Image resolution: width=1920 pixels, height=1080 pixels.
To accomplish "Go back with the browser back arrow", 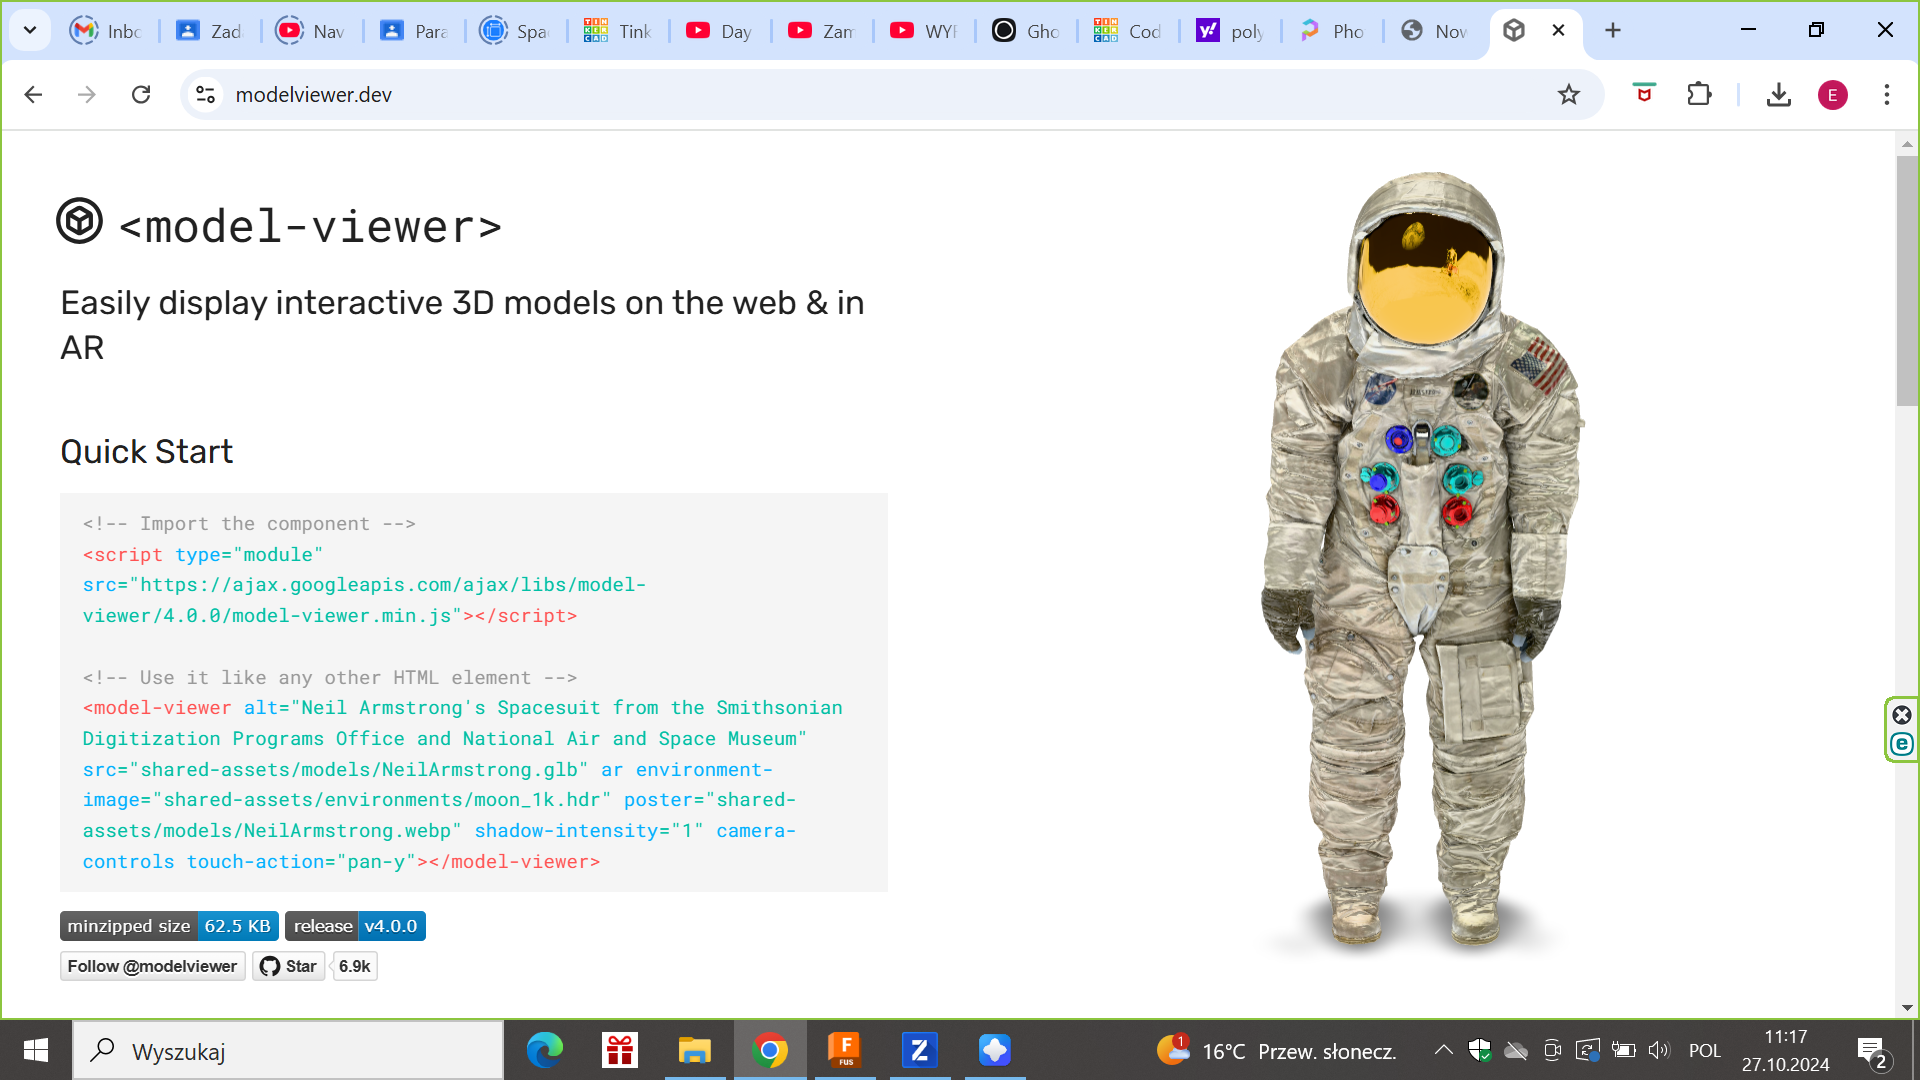I will 33,94.
